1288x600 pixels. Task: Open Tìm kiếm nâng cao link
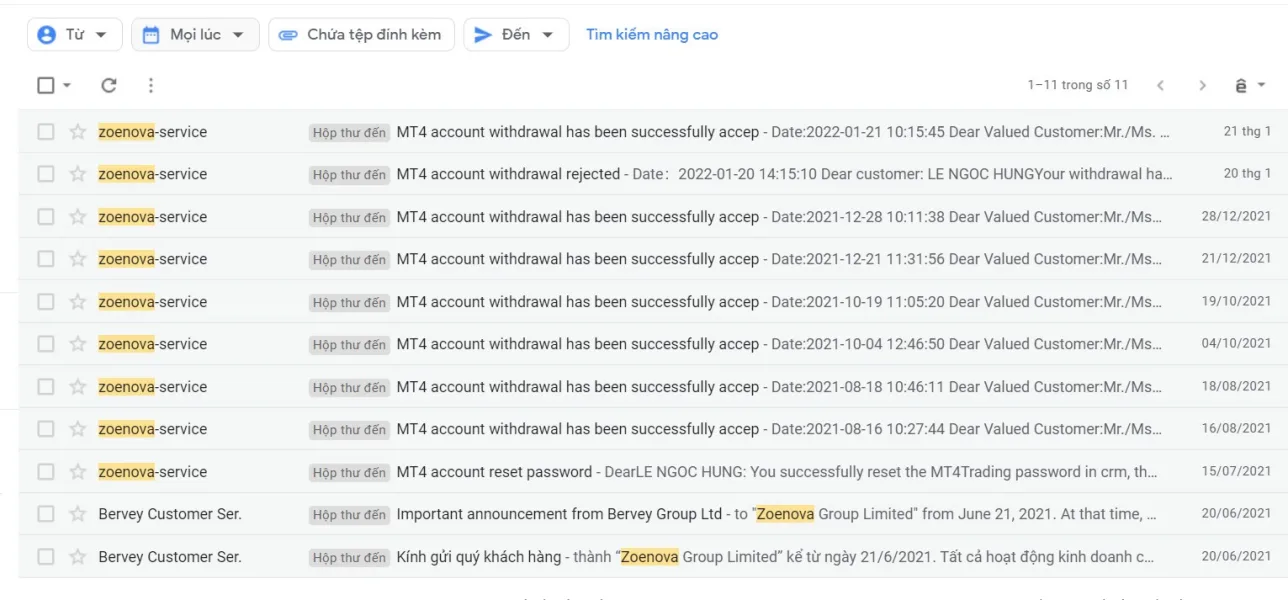pos(652,35)
